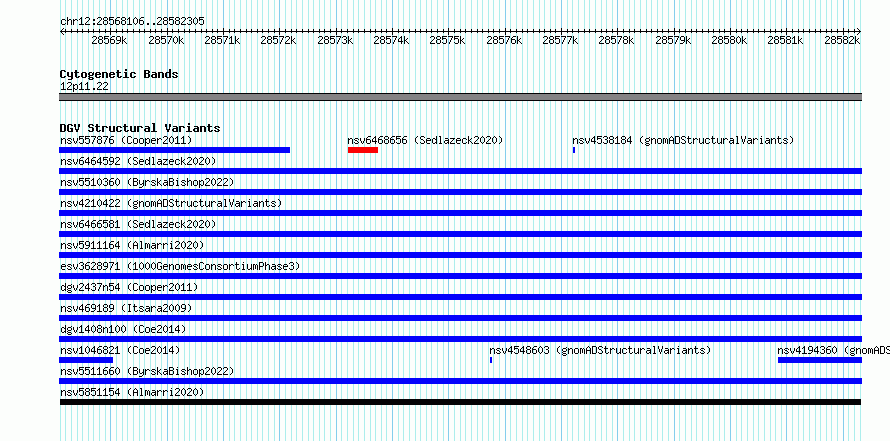The width and height of the screenshot is (890, 441).
Task: Click the black bar under nsv5851154
Action: click(460, 402)
